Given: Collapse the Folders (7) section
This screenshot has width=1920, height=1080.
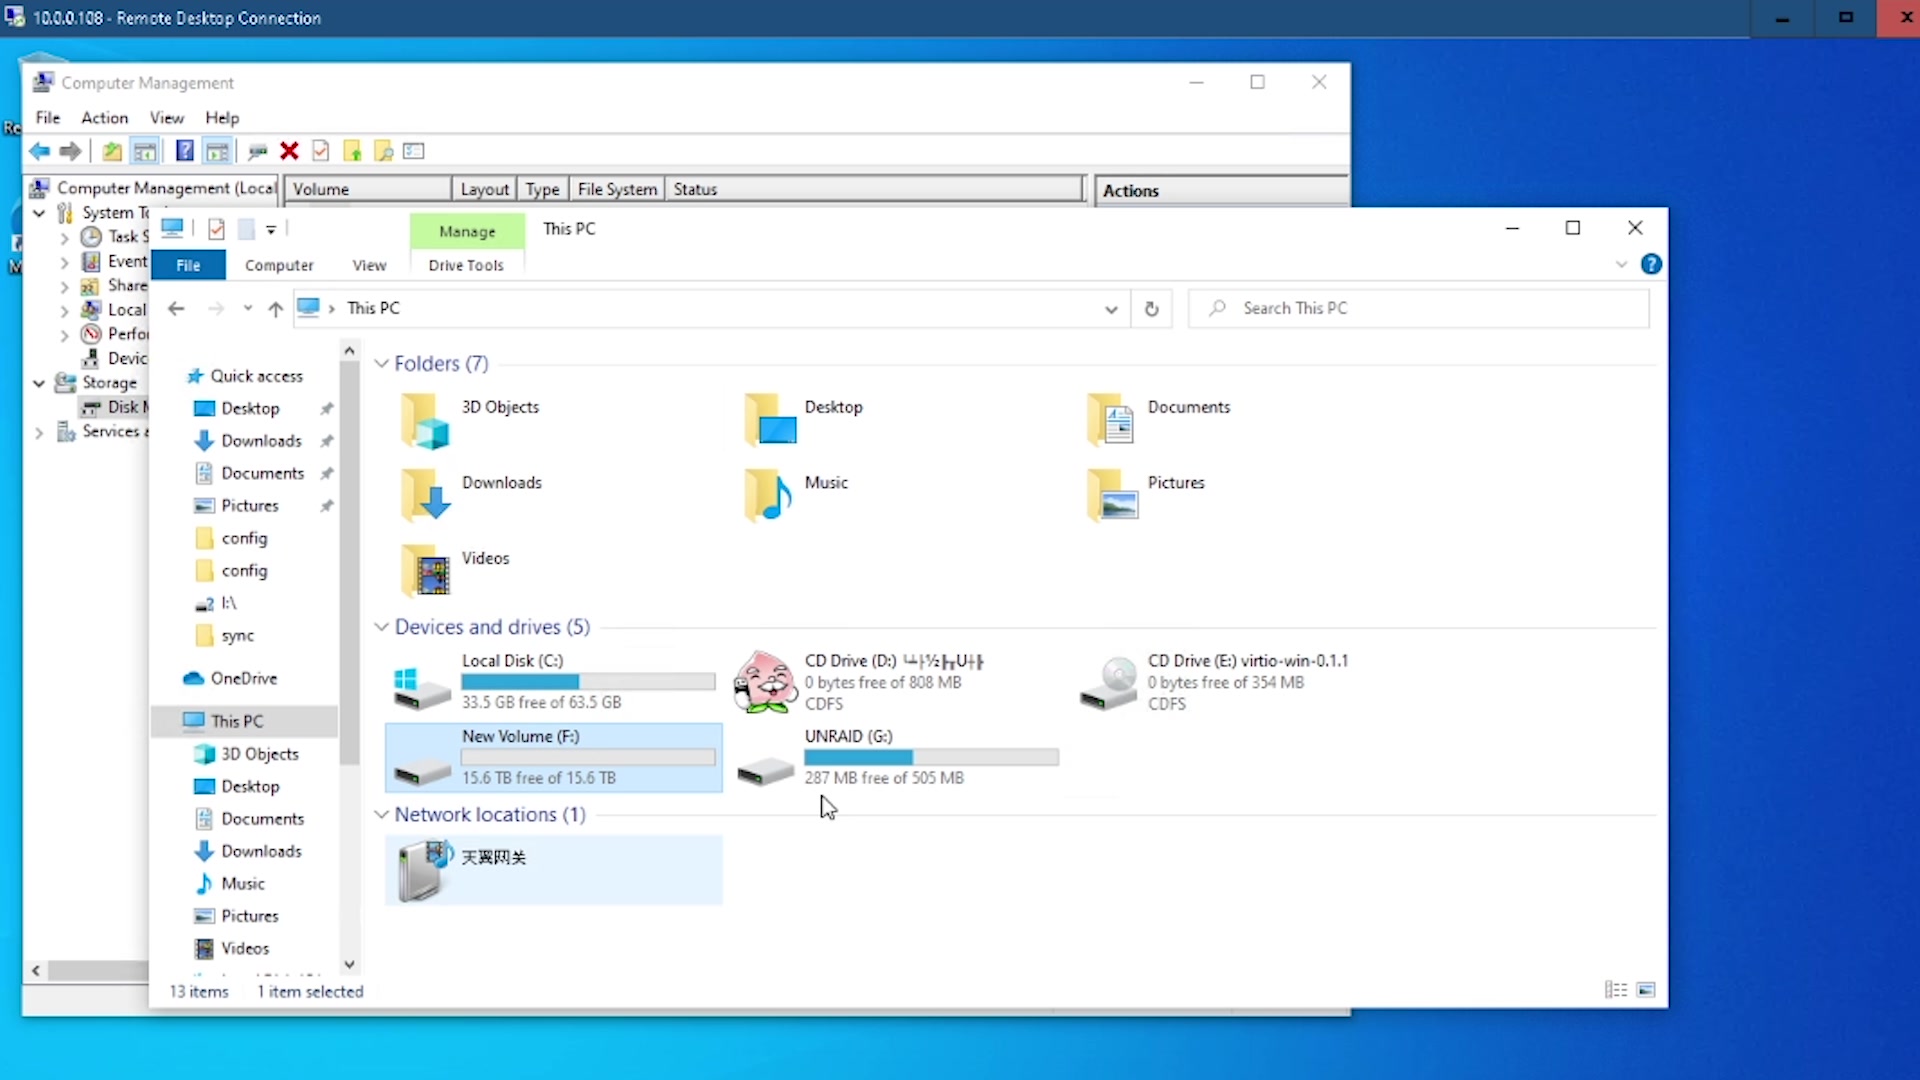Looking at the screenshot, I should (x=382, y=364).
